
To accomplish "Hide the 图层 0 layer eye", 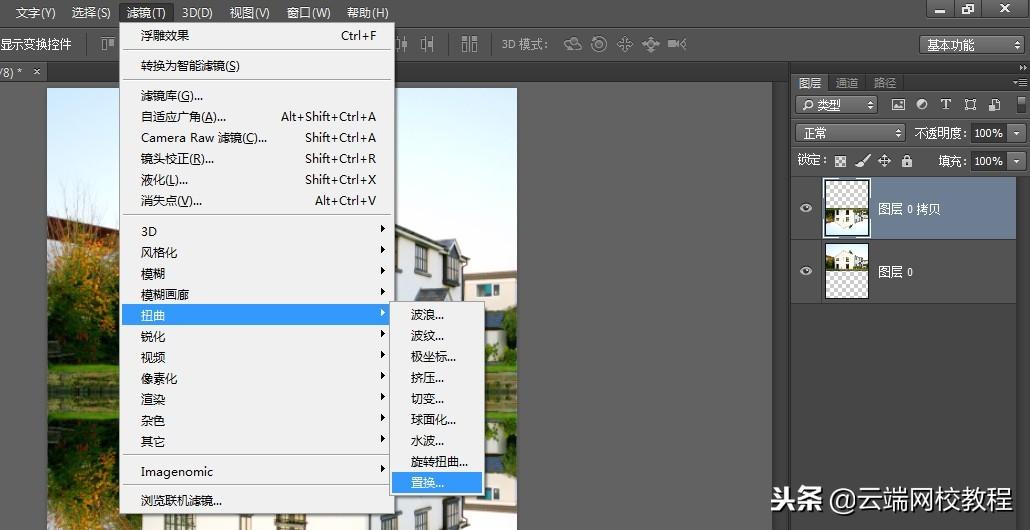I will (806, 271).
